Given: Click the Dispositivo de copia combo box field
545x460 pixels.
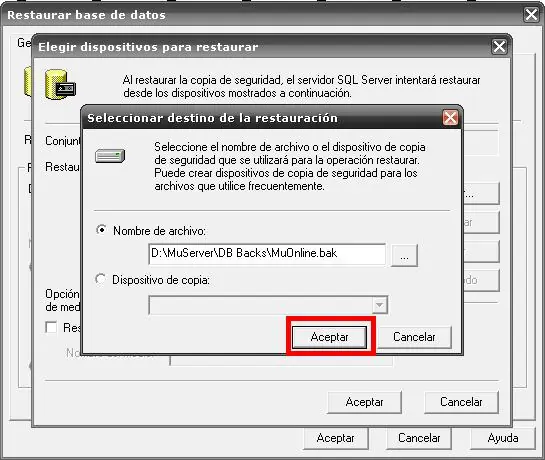Looking at the screenshot, I should 268,305.
